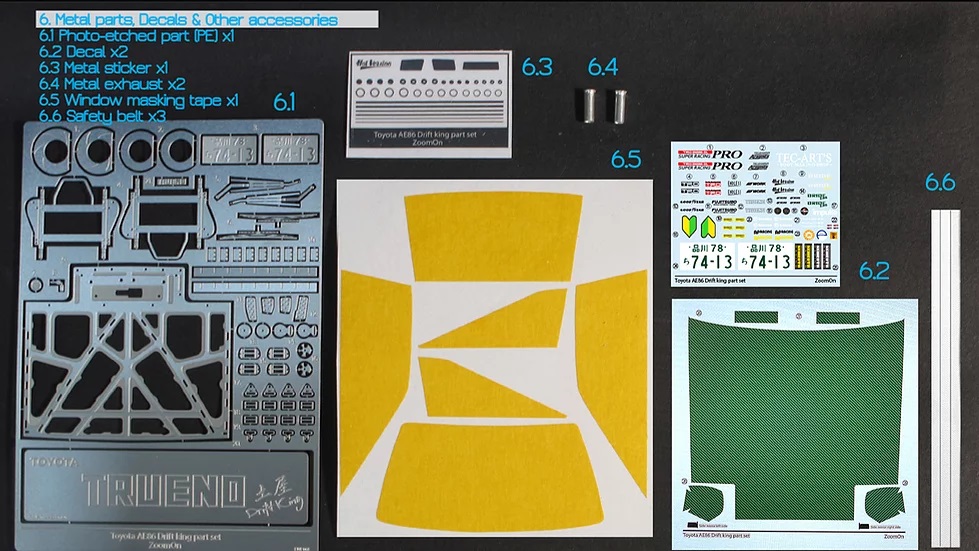Click the right green mirror cover decal
Screen dimensions: 979x551
tap(884, 505)
